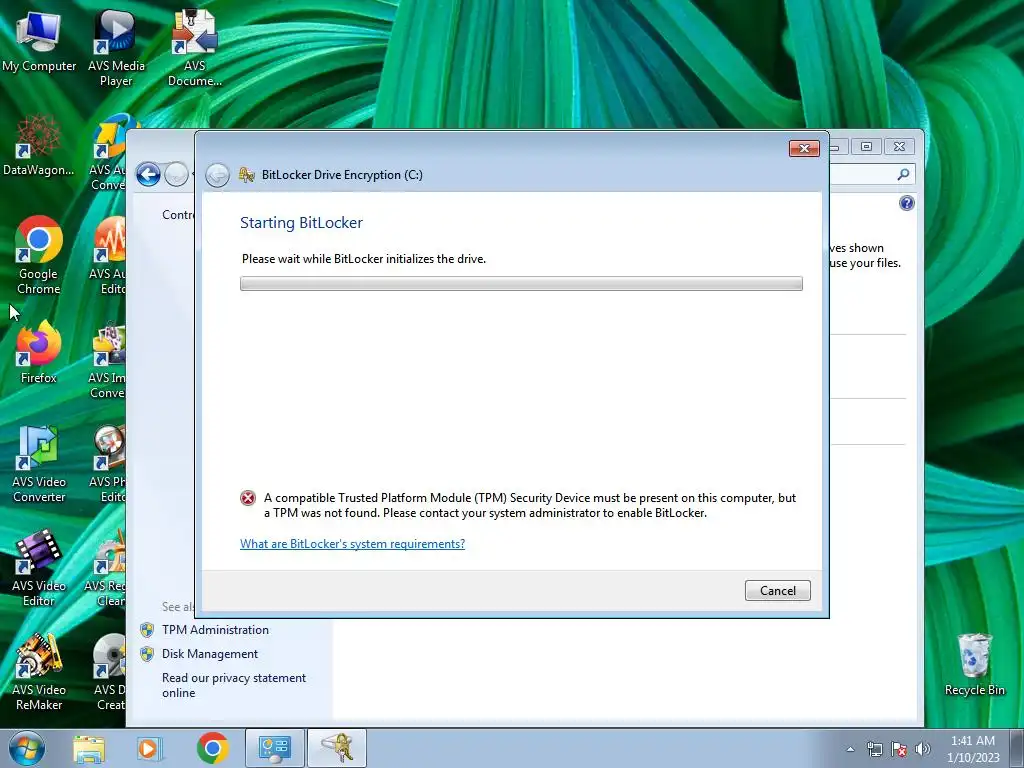Switch to Control Panel taskbar window
The width and height of the screenshot is (1024, 768).
[274, 748]
